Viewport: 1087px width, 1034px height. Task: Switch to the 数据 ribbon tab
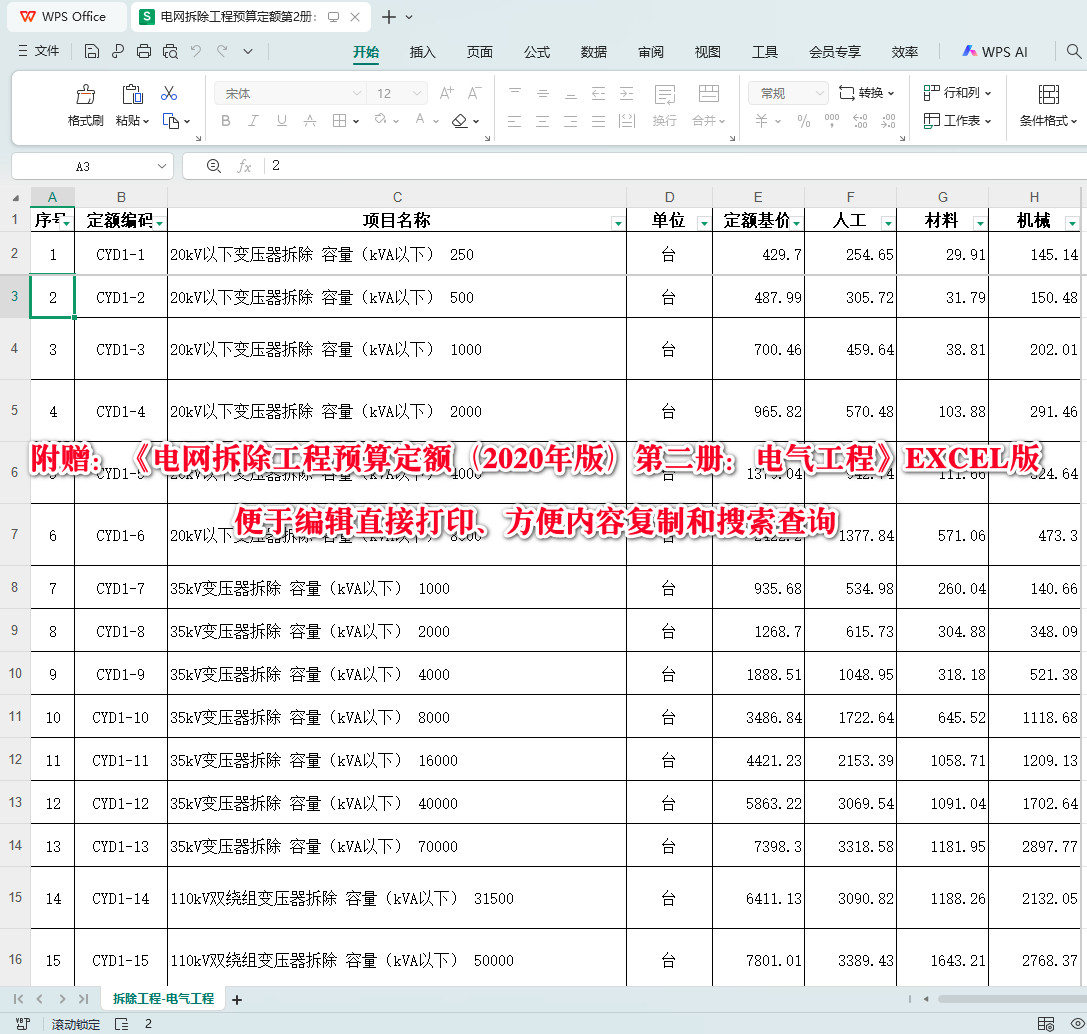click(593, 51)
